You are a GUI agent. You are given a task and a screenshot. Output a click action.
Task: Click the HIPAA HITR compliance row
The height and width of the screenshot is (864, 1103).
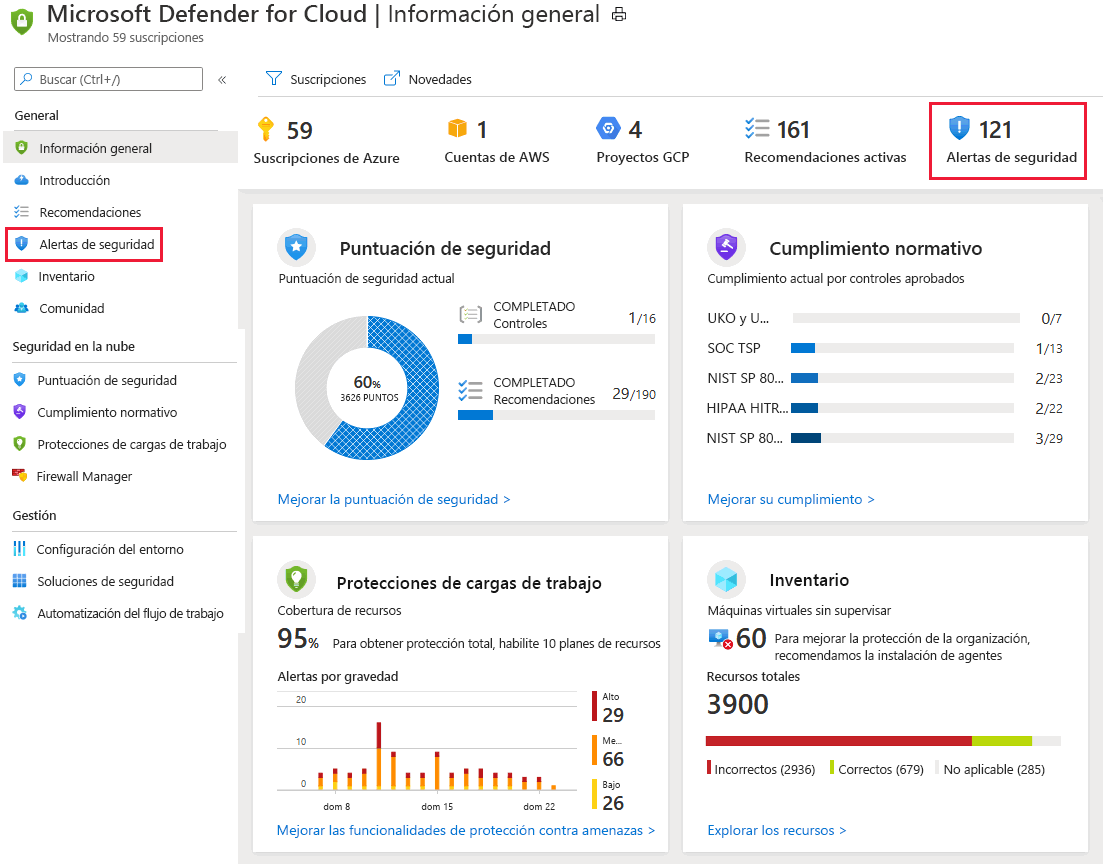885,407
